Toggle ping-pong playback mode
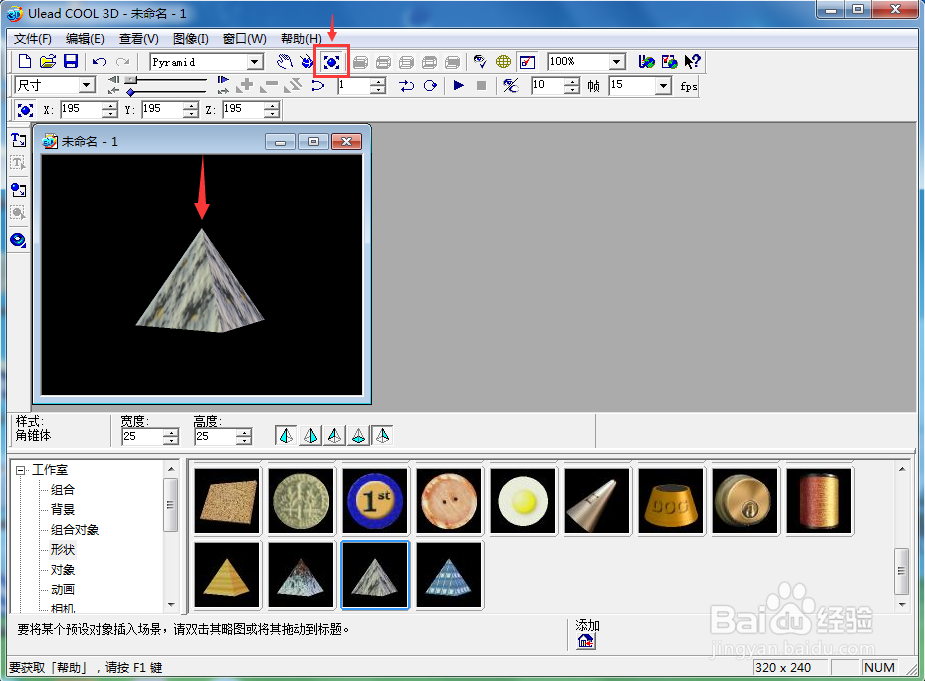 406,86
